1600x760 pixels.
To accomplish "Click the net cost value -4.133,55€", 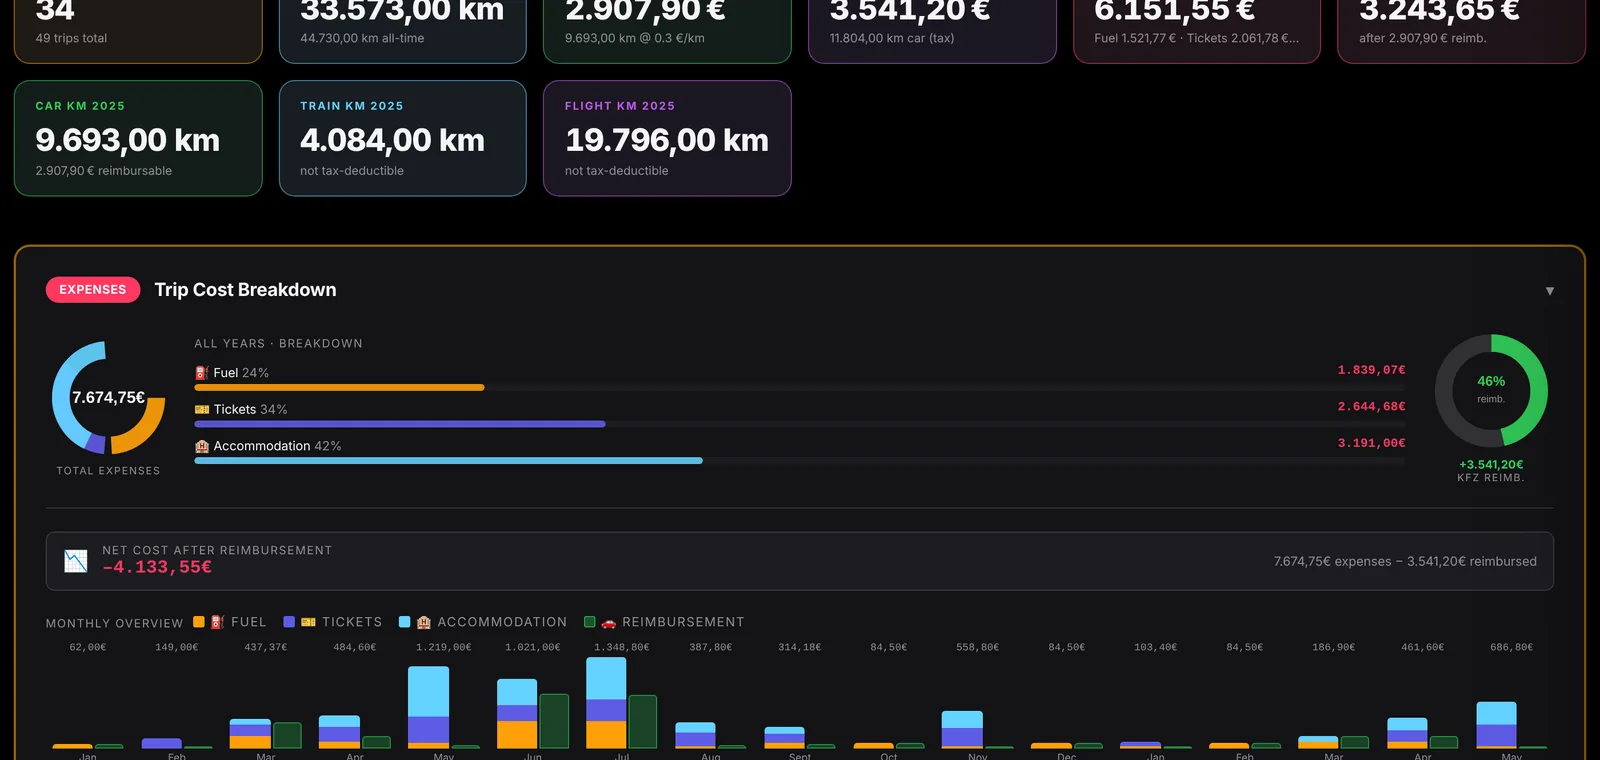I will 157,567.
